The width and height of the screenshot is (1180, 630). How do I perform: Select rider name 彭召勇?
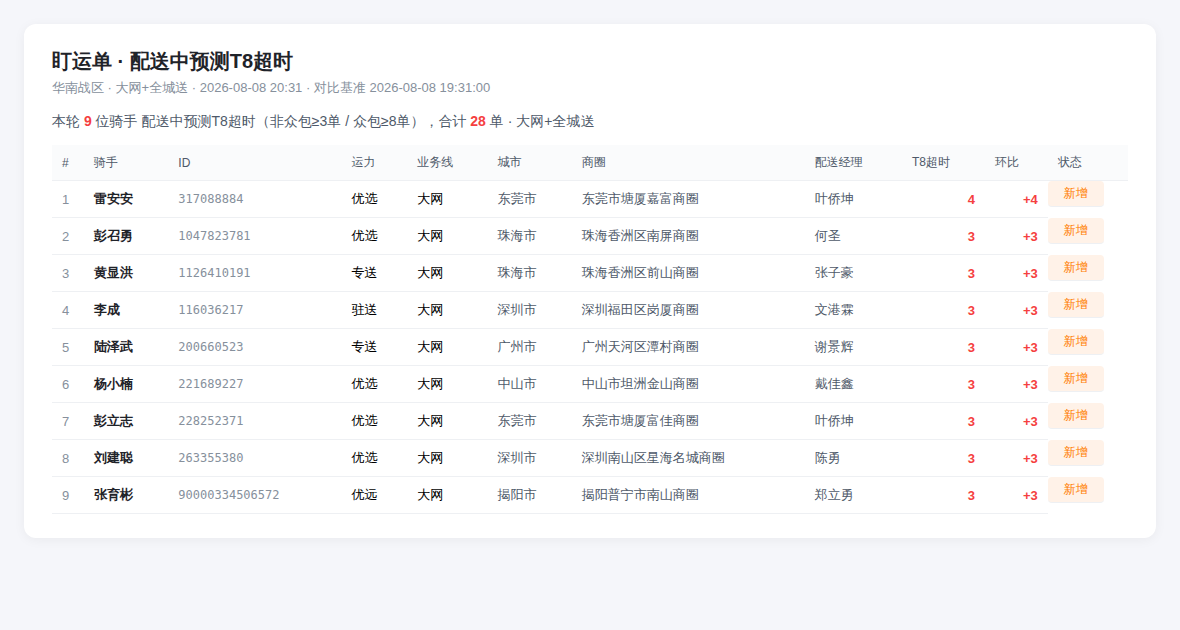(113, 236)
